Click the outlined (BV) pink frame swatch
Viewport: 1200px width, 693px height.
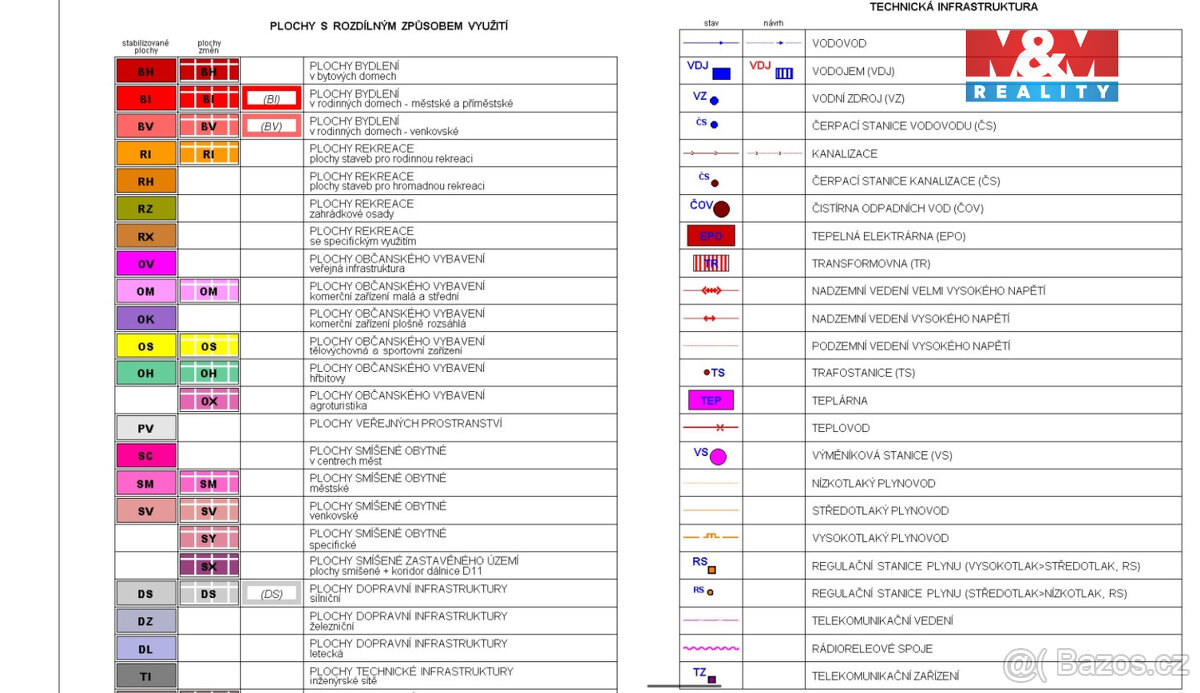coord(272,126)
